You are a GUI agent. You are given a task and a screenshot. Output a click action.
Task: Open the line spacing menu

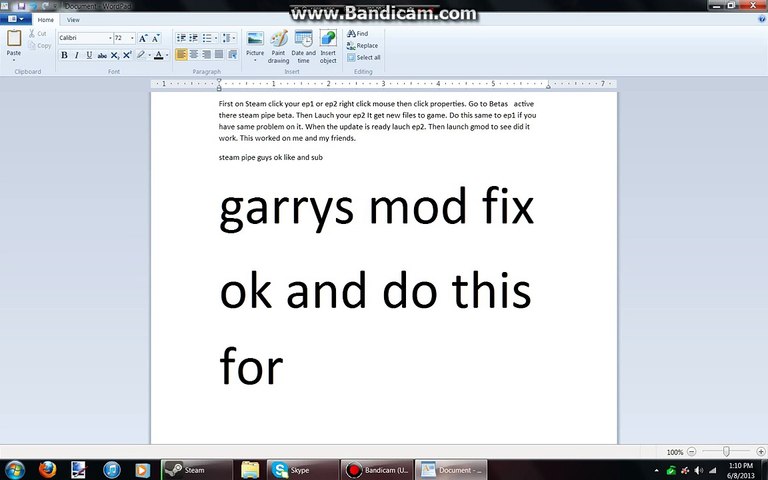(x=228, y=38)
